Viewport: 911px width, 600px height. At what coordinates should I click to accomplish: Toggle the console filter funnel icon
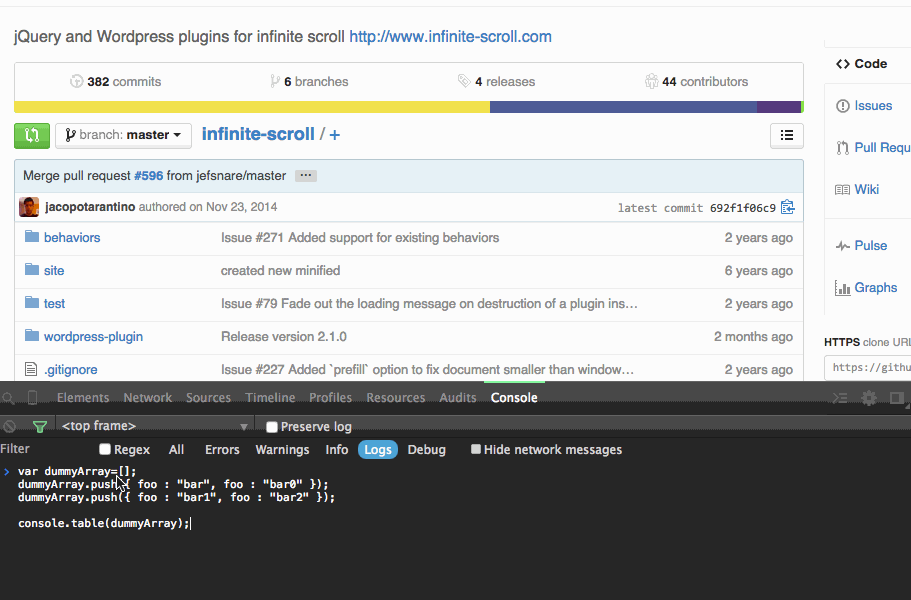point(40,427)
